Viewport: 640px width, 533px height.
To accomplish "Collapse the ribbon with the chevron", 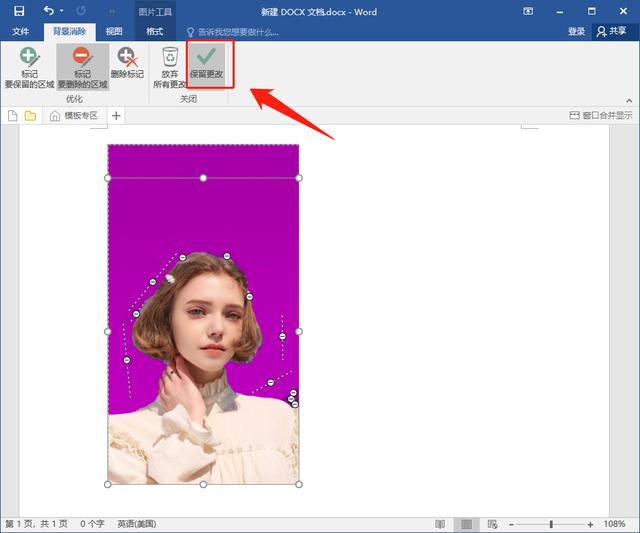I will [x=629, y=101].
